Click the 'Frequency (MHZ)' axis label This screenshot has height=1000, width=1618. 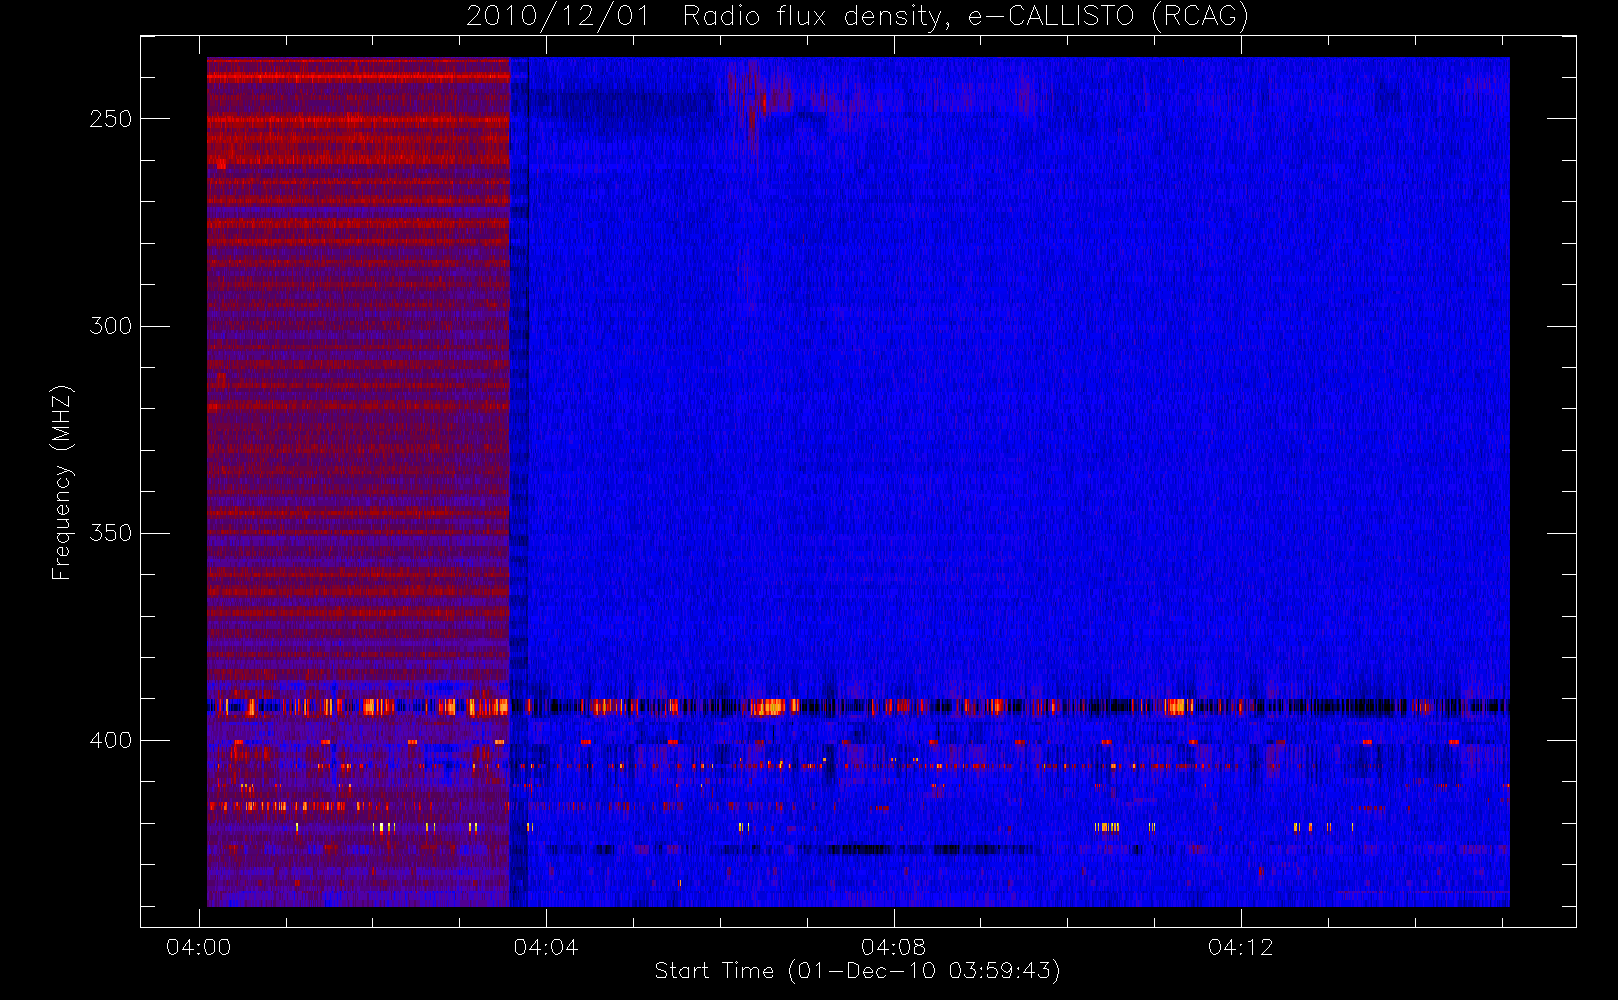pos(62,482)
